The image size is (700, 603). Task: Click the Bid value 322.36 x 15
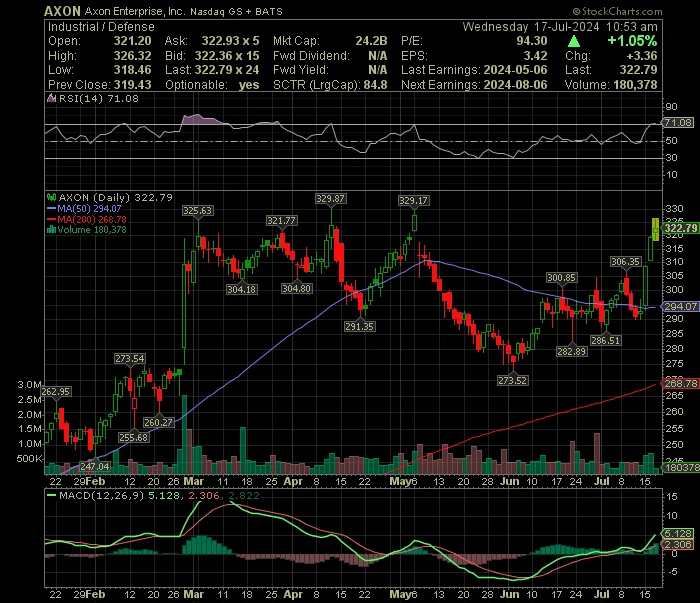coord(227,56)
